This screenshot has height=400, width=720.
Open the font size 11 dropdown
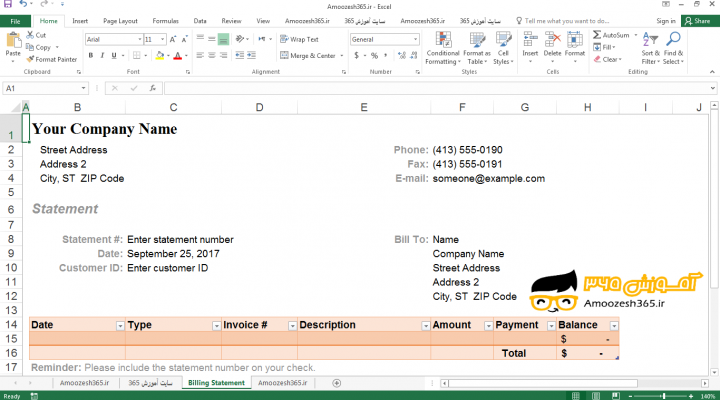[x=163, y=39]
